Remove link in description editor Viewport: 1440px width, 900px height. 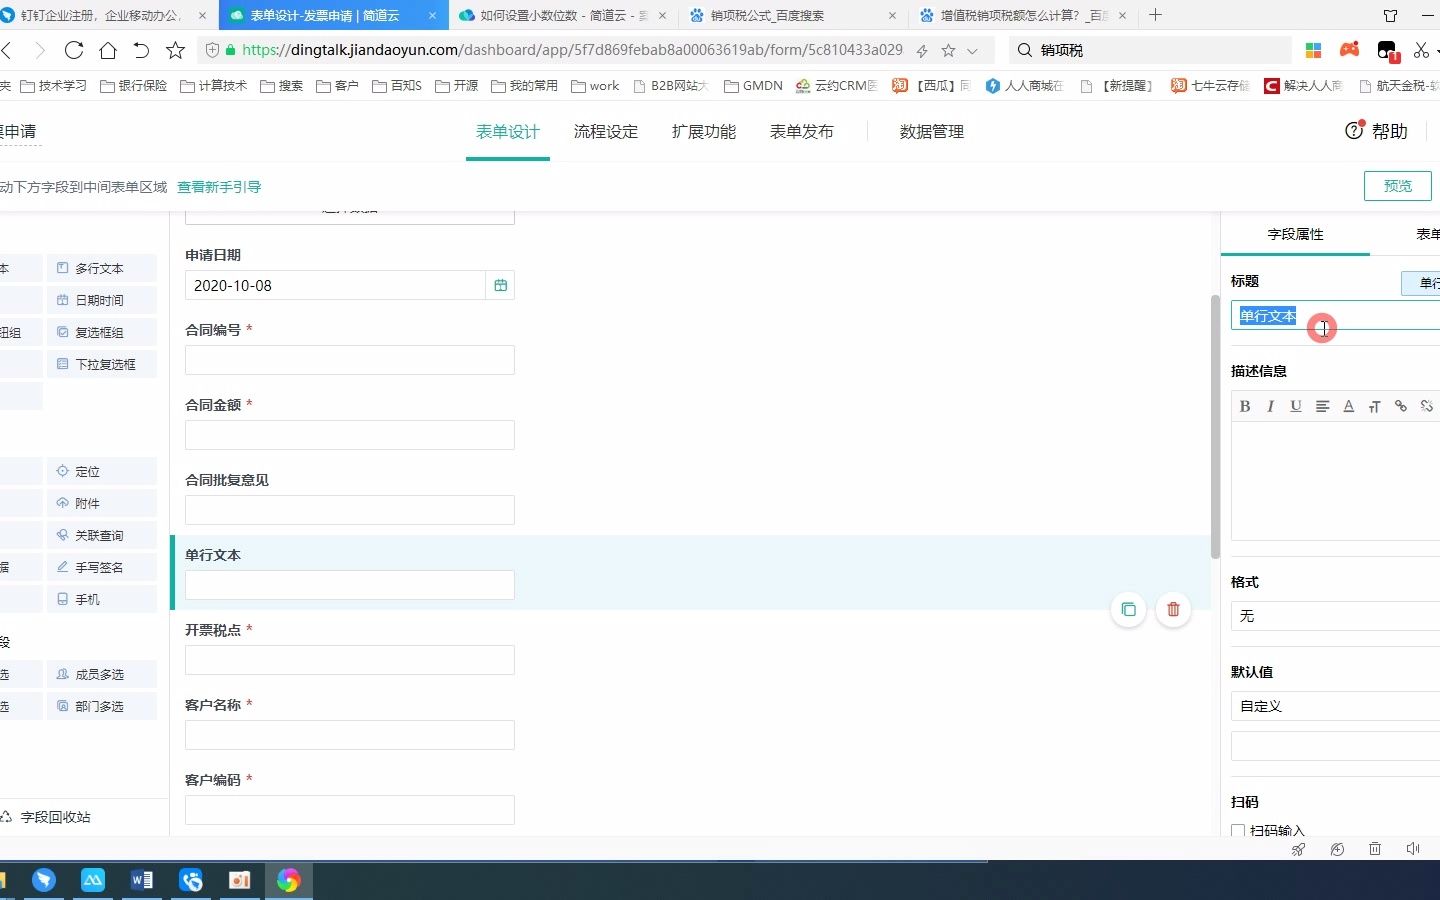click(x=1426, y=406)
